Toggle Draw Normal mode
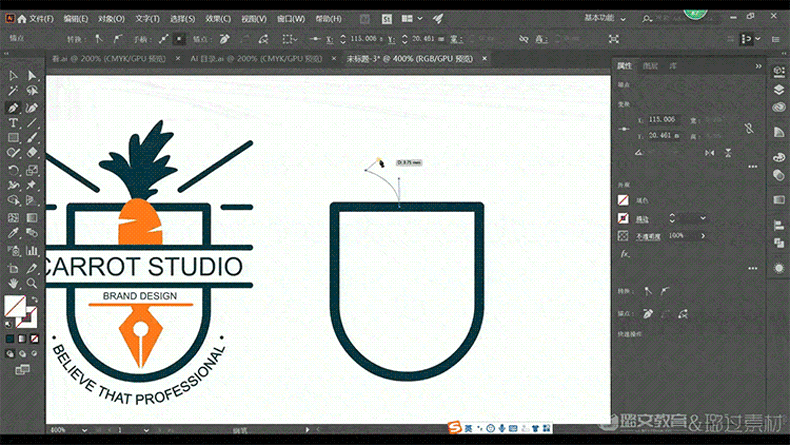790x445 pixels. point(10,354)
